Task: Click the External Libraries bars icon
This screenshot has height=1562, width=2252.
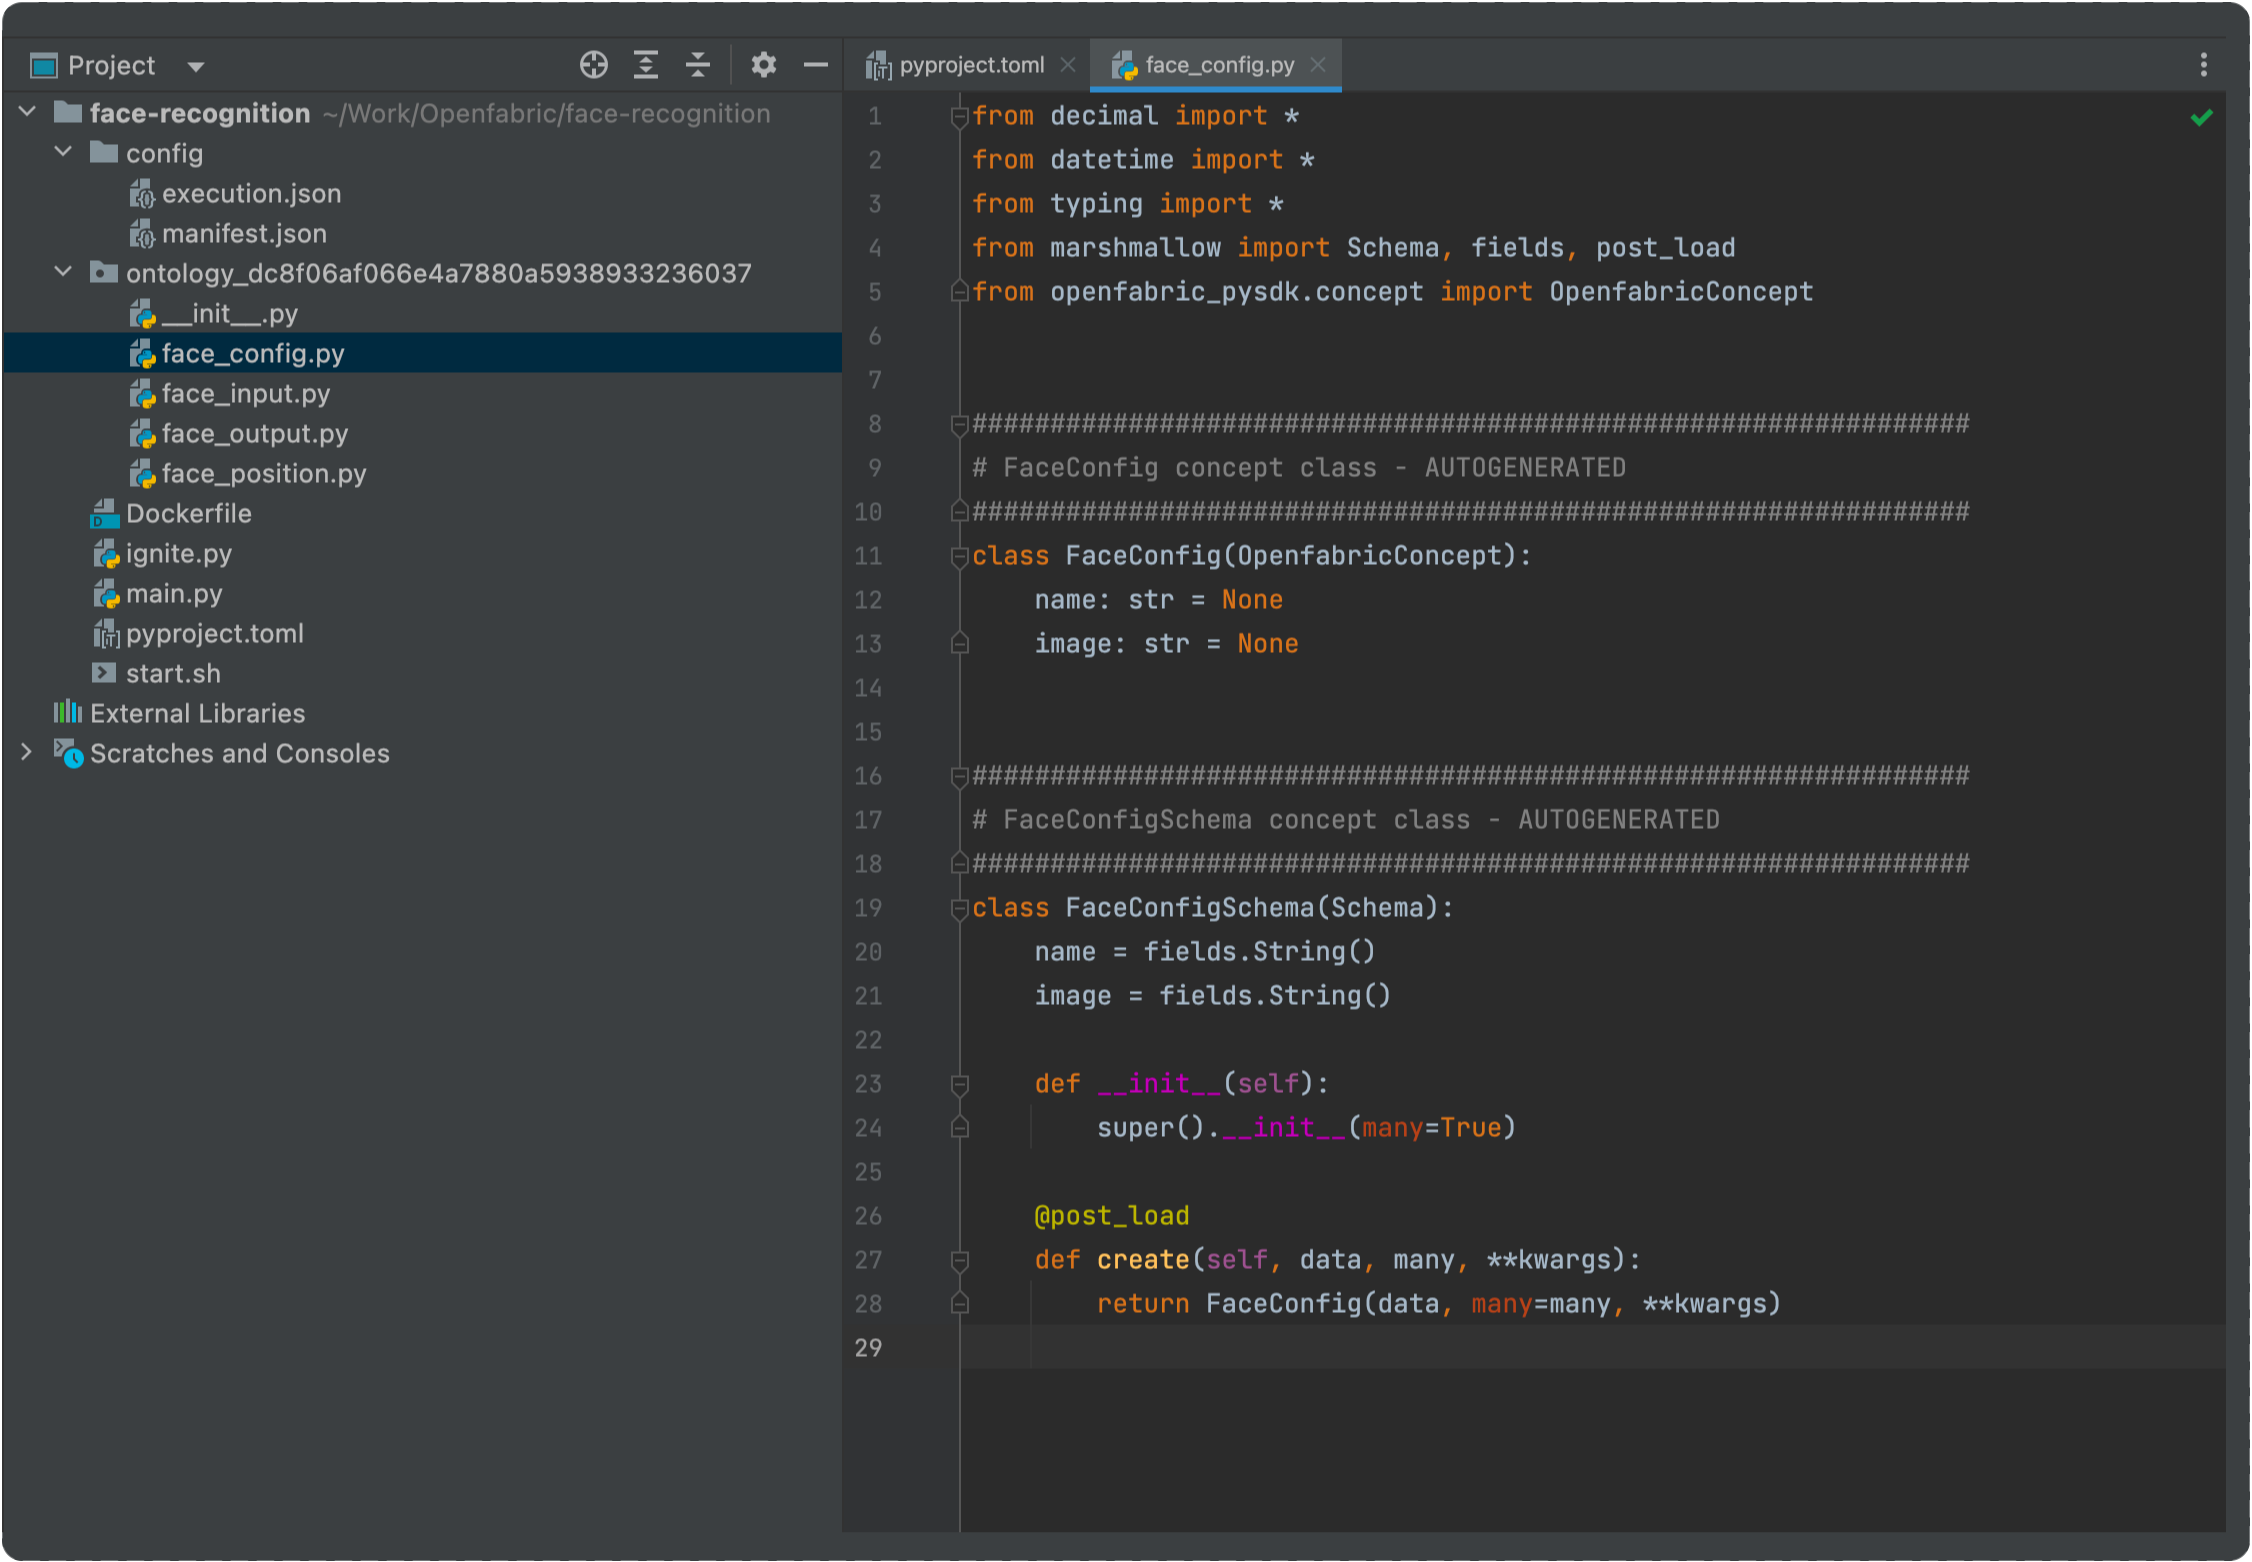Action: [x=68, y=712]
